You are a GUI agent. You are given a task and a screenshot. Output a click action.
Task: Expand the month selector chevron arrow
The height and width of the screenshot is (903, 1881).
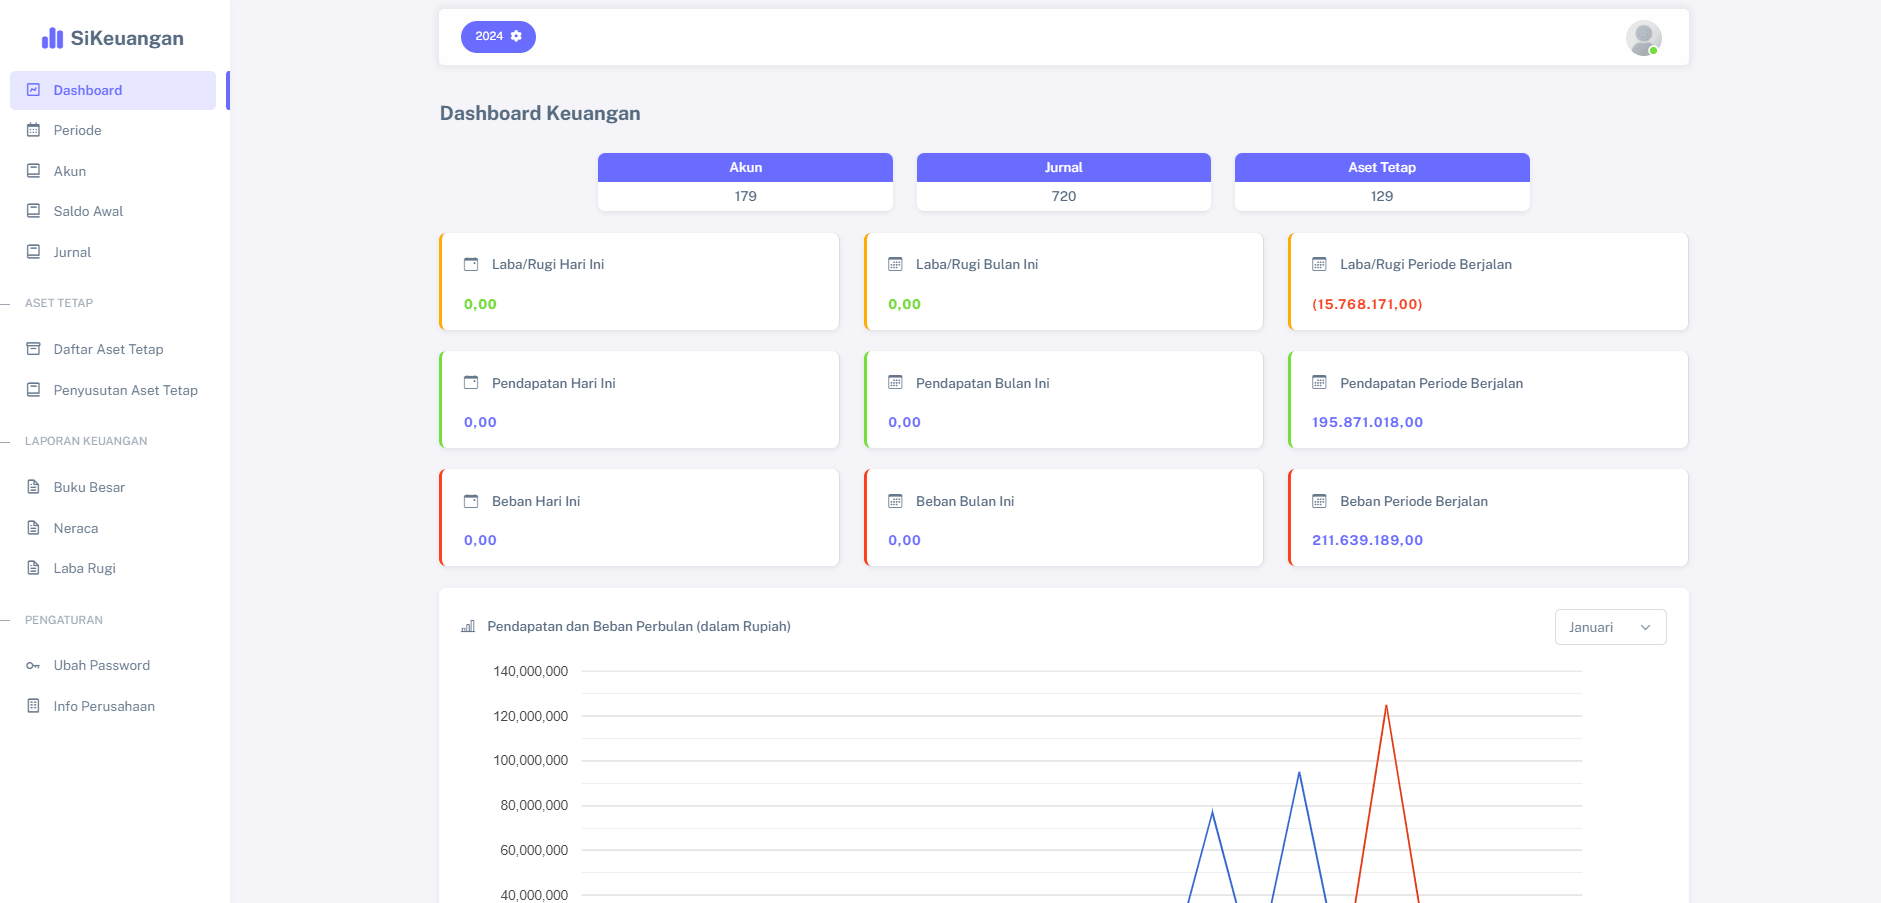point(1645,627)
